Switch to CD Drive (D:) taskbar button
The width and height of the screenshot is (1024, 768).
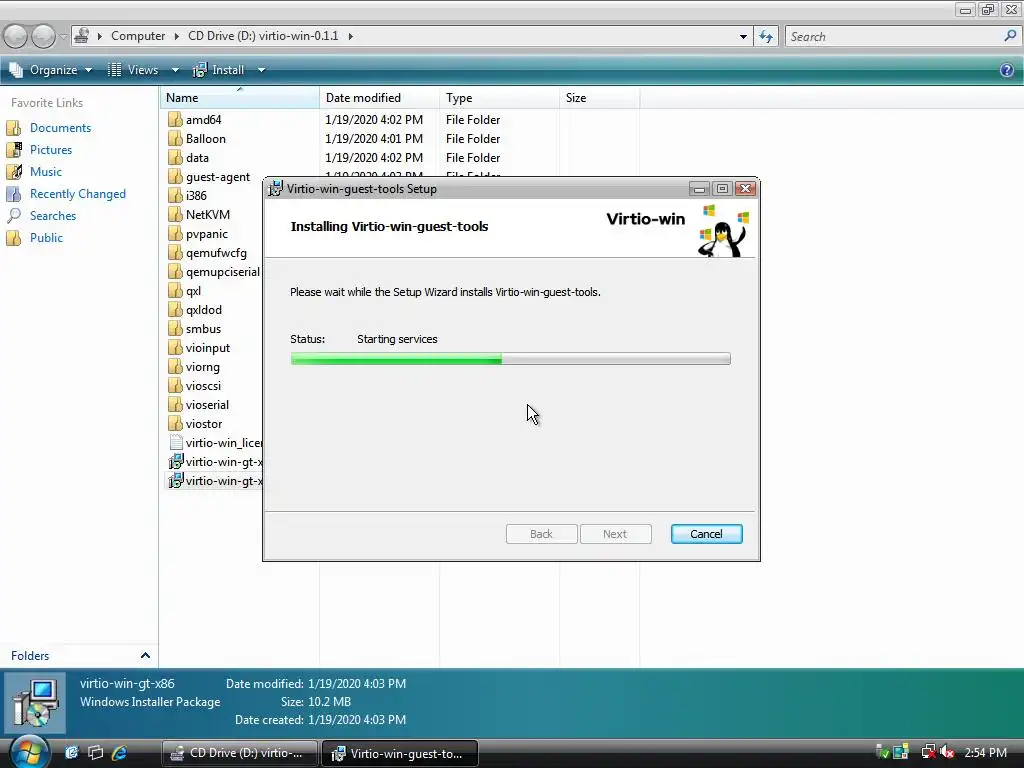pos(240,753)
